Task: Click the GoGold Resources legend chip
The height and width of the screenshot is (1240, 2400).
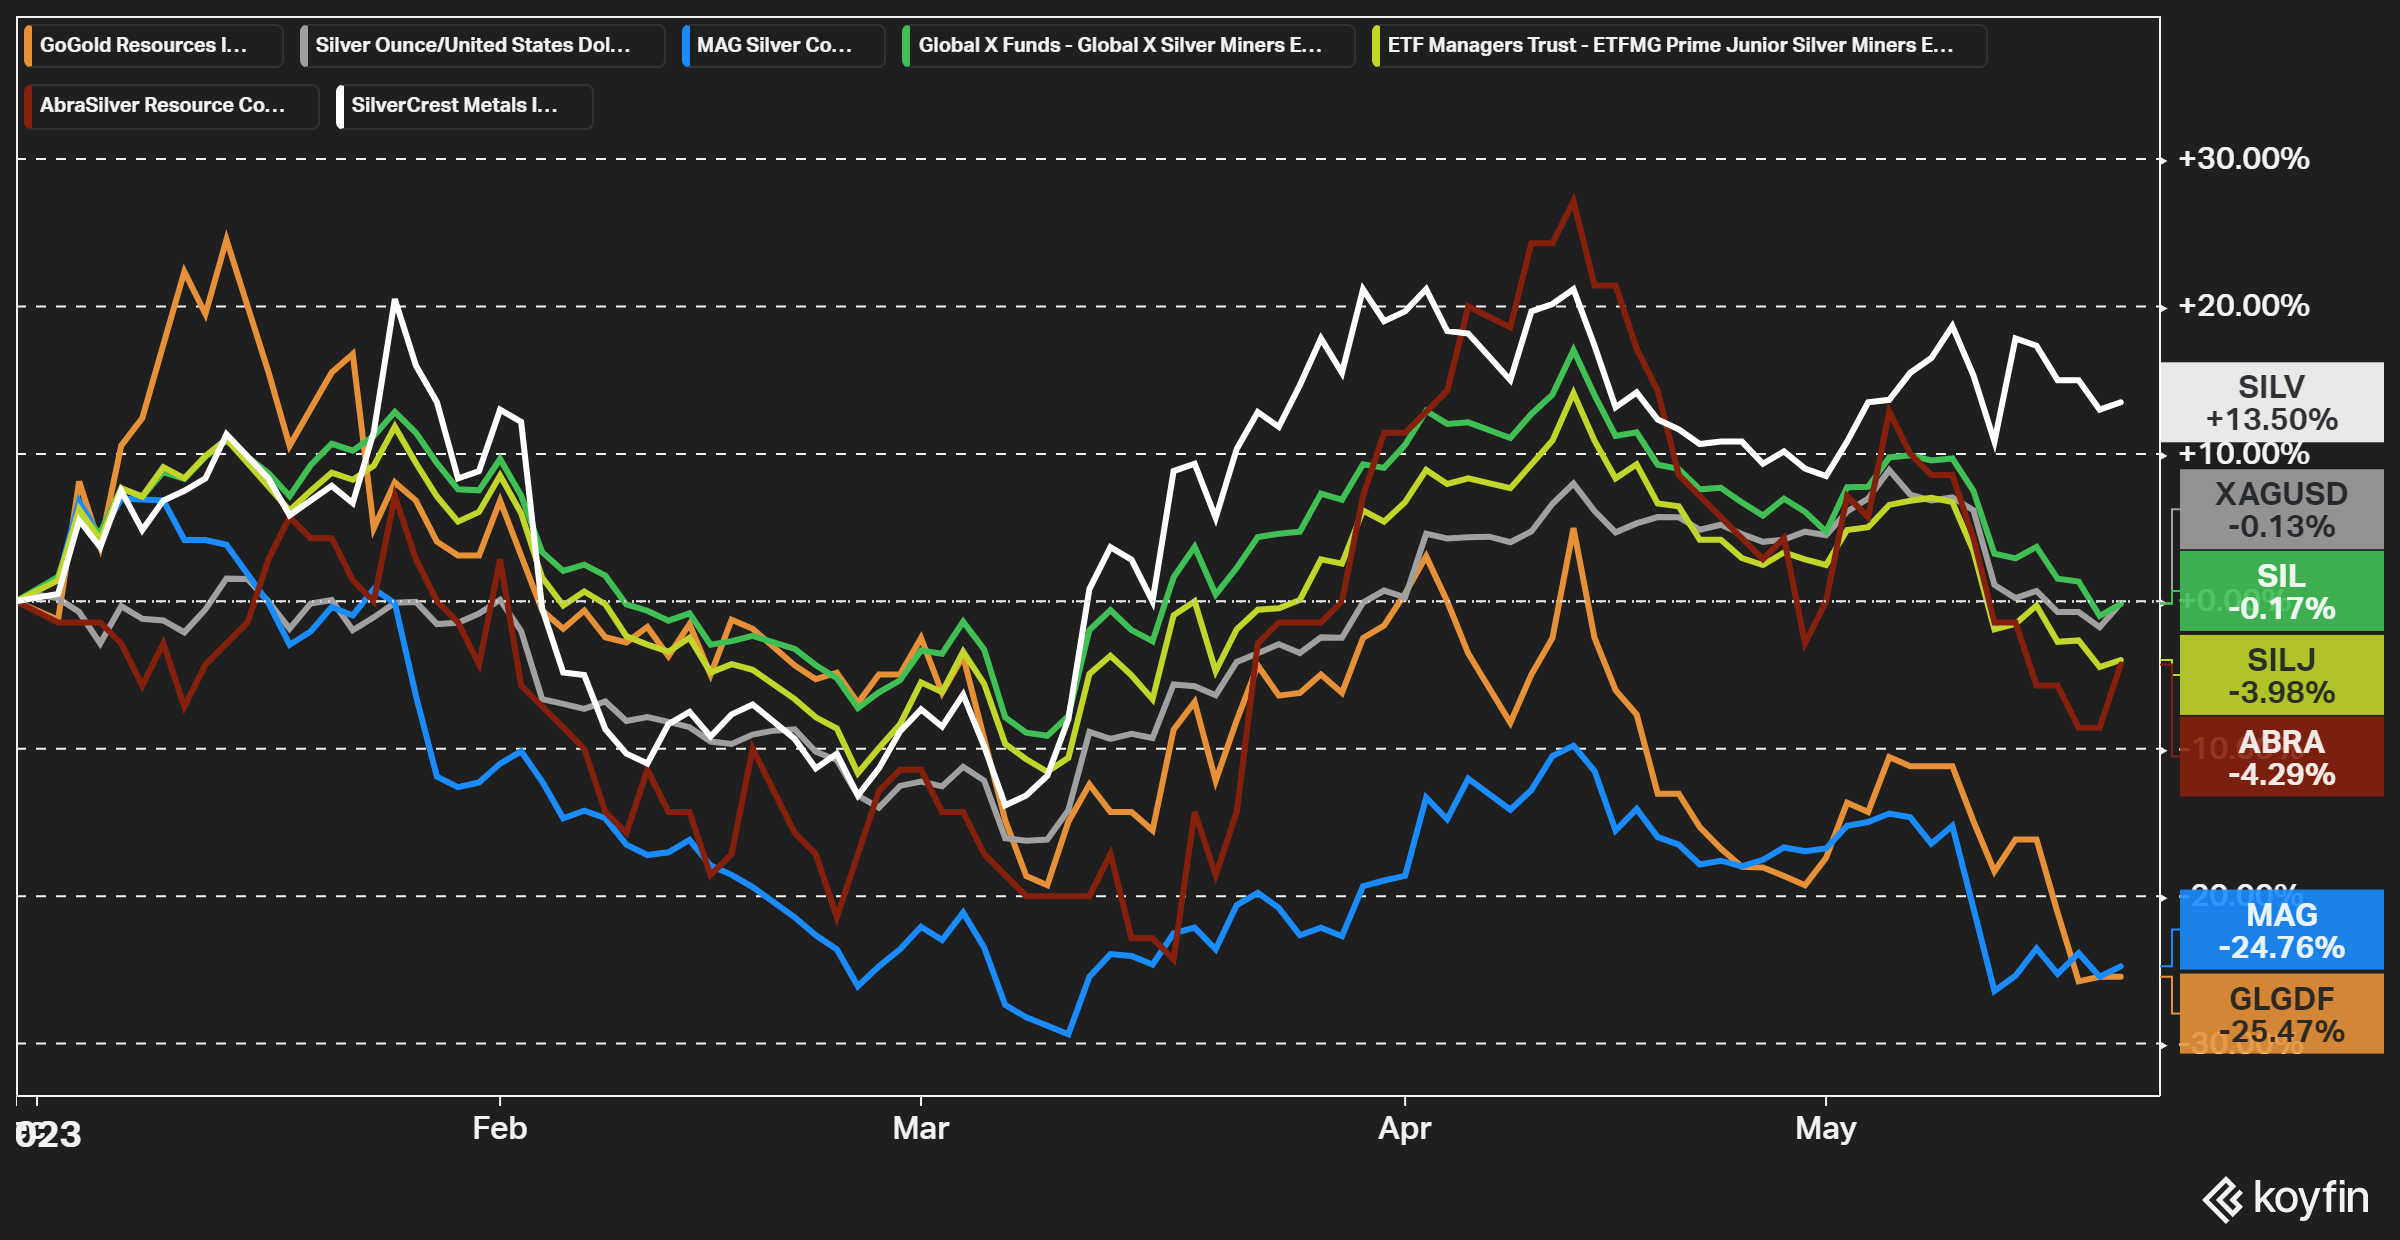Action: [152, 46]
